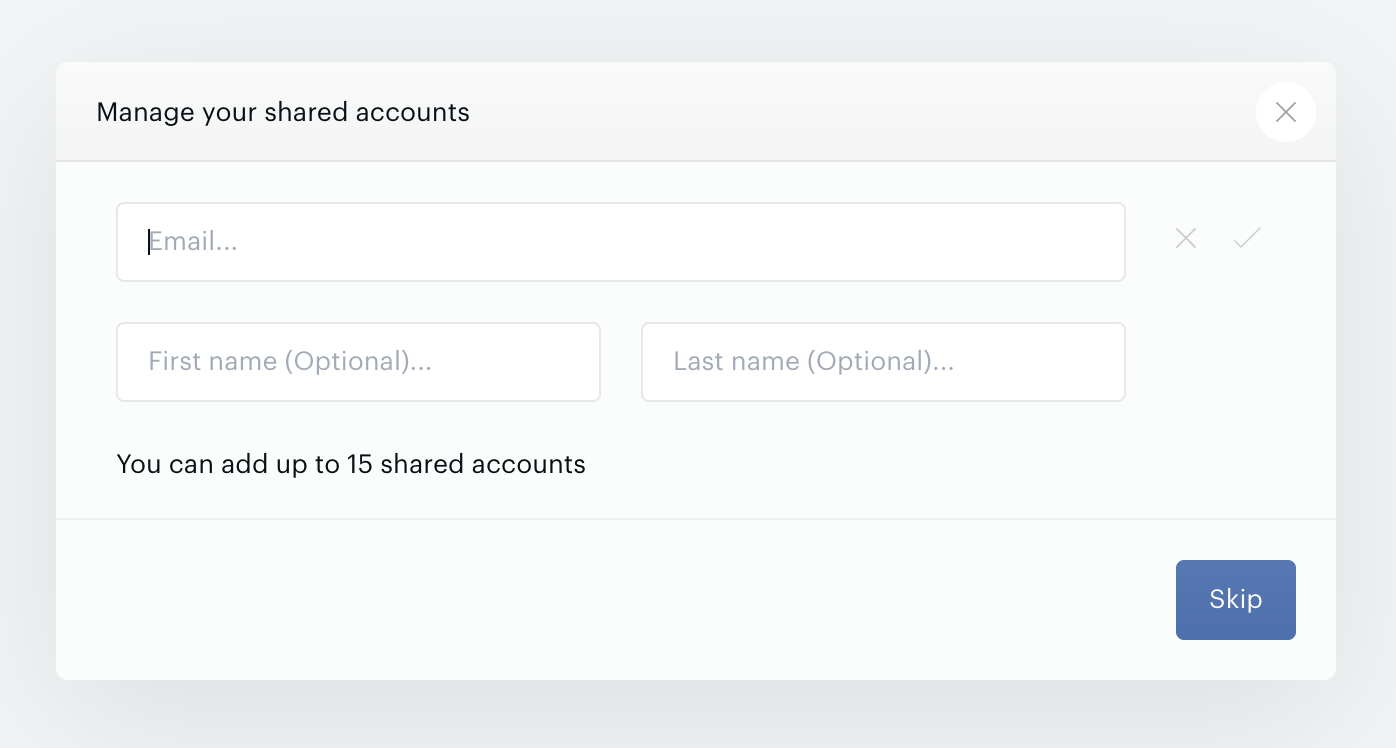The image size is (1396, 748).
Task: Click the Skip button
Action: click(x=1236, y=600)
